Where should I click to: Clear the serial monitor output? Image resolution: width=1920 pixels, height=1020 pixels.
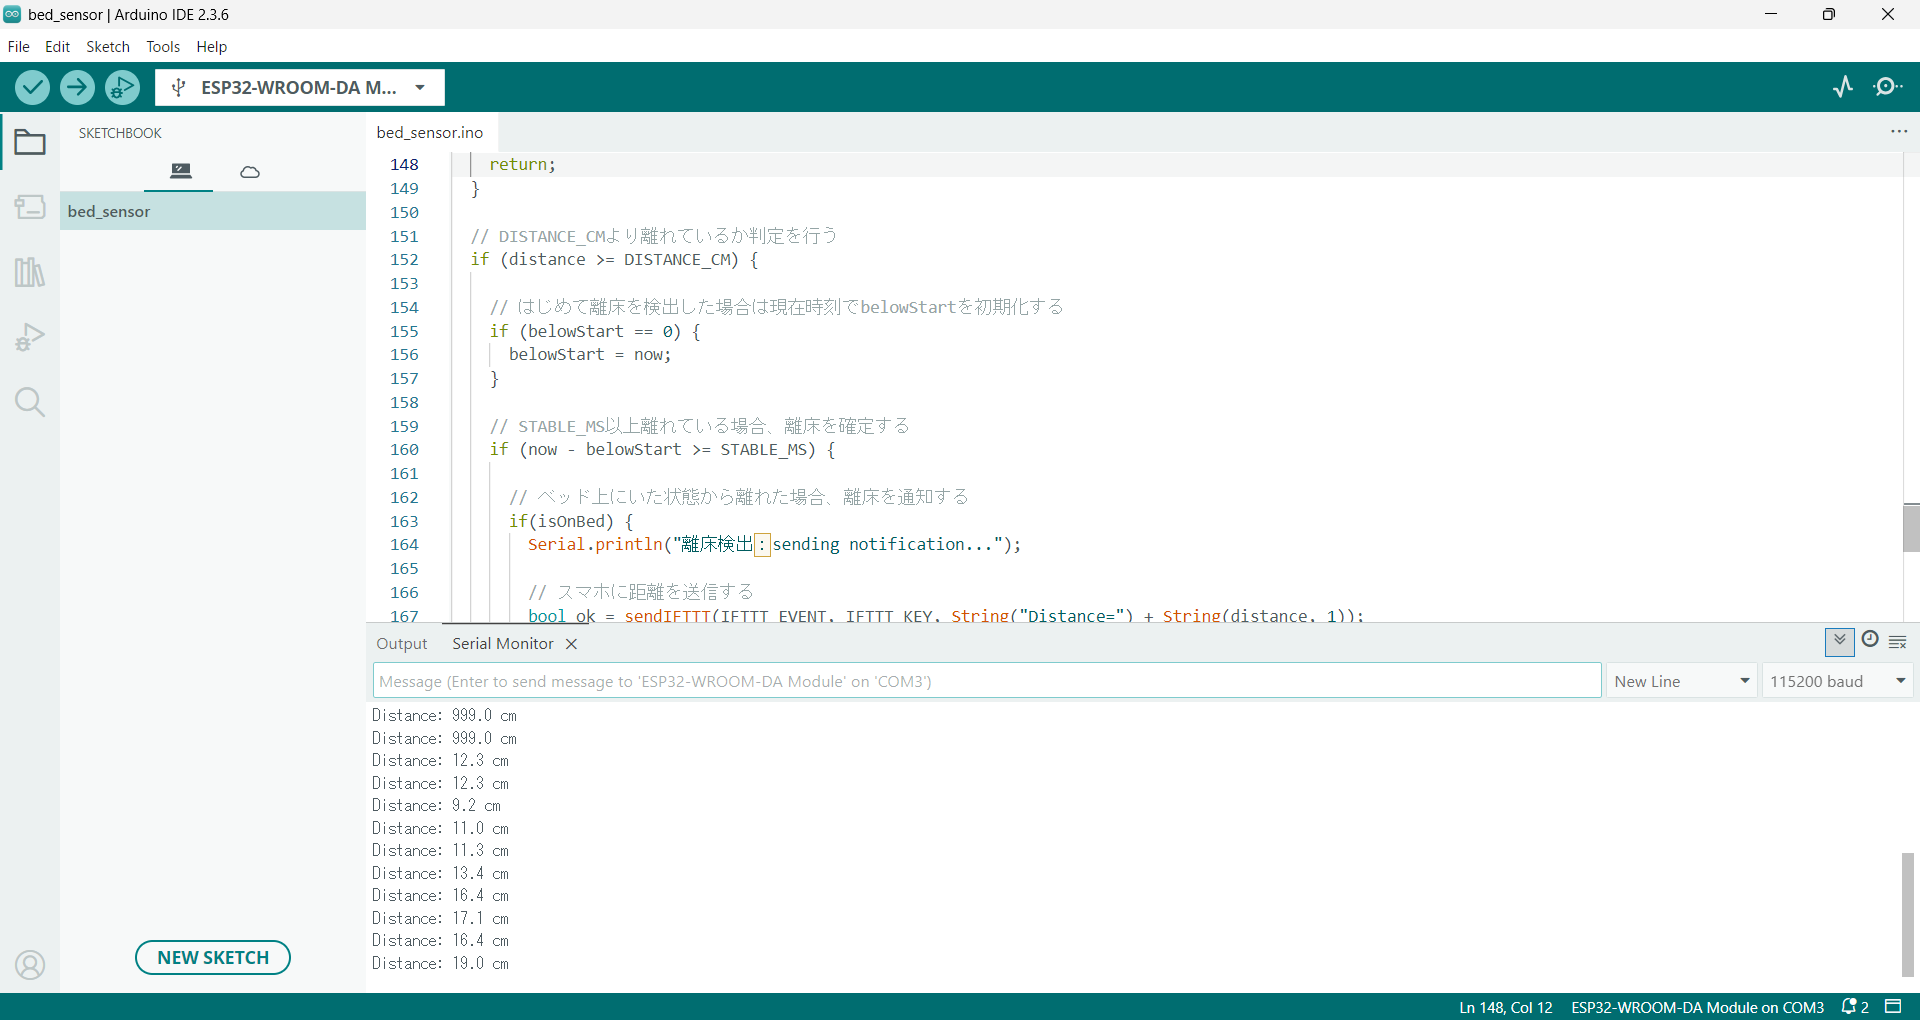[1898, 642]
